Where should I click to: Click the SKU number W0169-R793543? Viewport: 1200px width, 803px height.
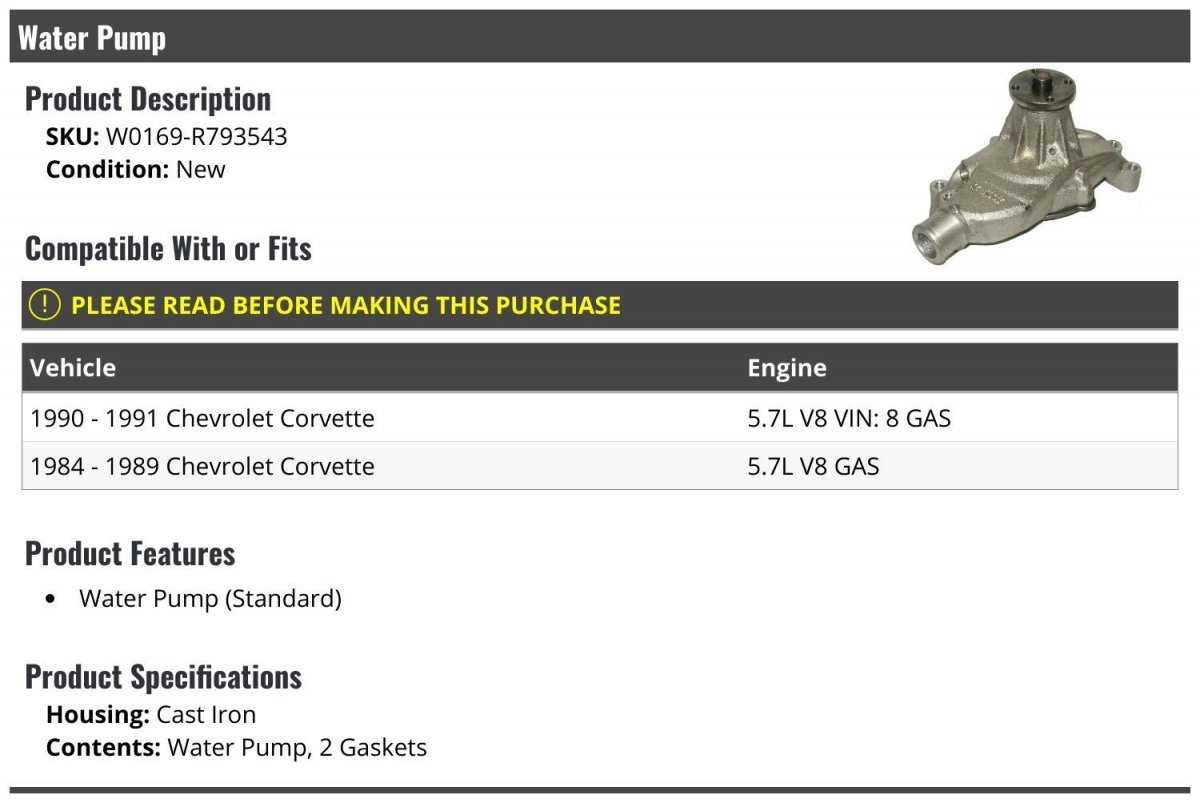click(197, 136)
